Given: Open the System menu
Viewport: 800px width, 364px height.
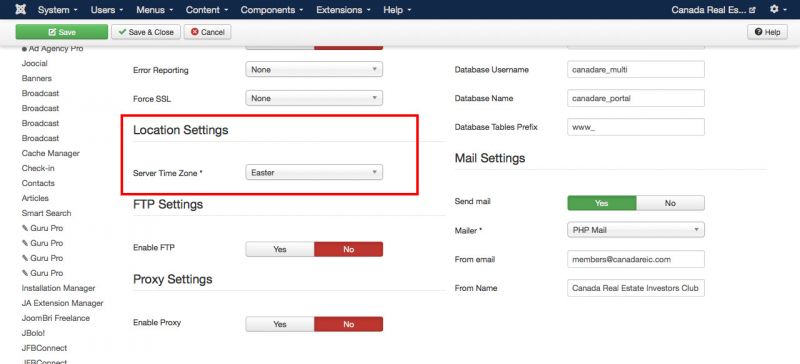Looking at the screenshot, I should (58, 10).
